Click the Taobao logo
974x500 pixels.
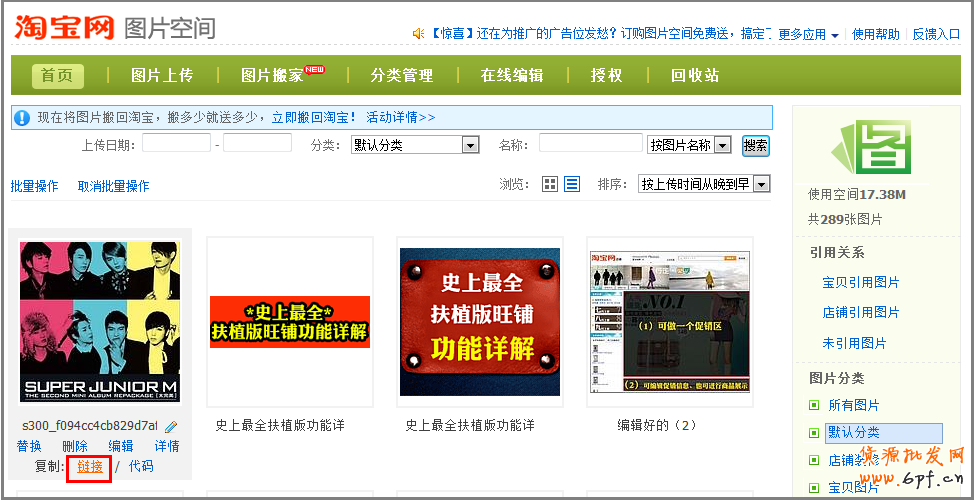[64, 28]
